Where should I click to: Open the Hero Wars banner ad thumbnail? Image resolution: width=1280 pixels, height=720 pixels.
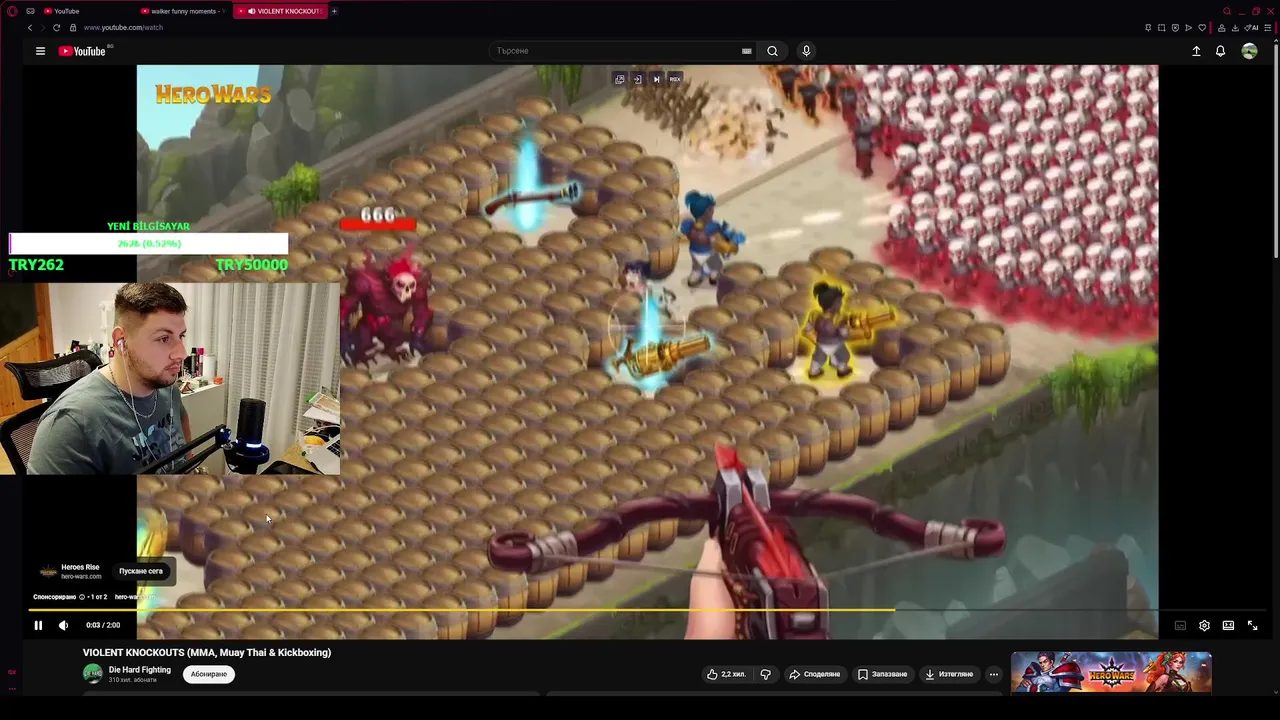tap(1111, 672)
